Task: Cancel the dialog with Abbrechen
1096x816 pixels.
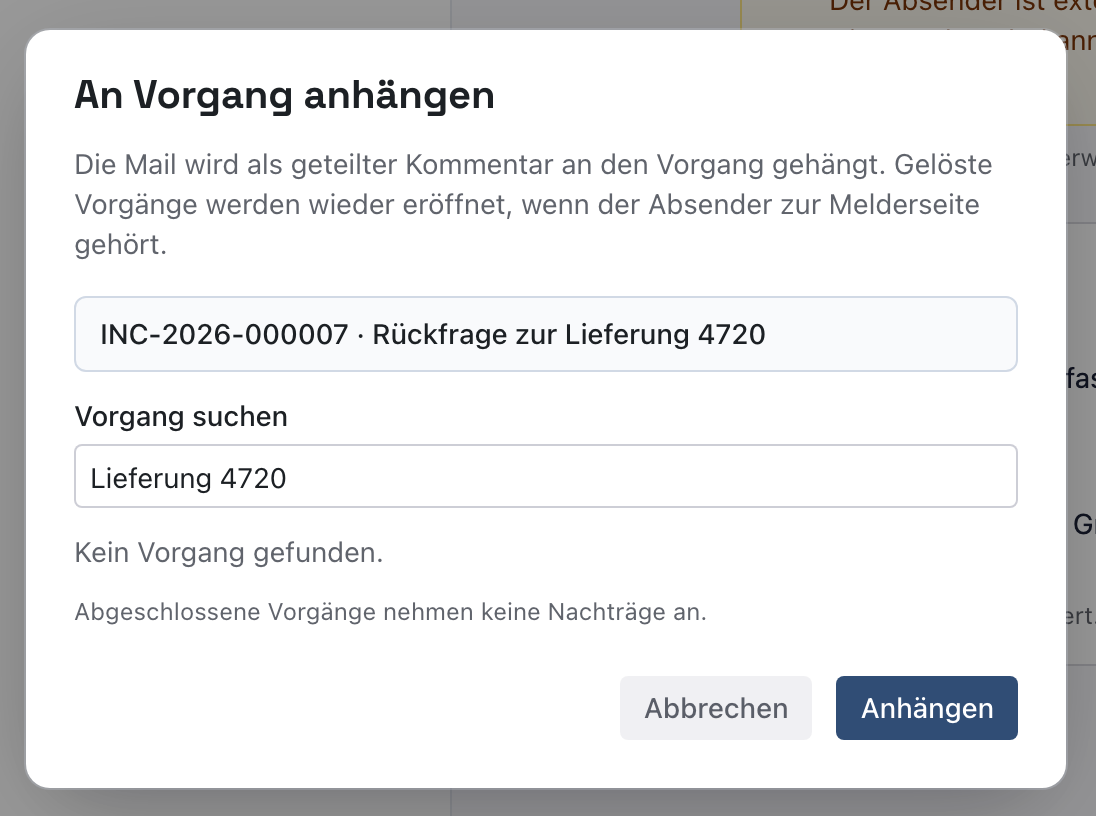Action: tap(716, 708)
